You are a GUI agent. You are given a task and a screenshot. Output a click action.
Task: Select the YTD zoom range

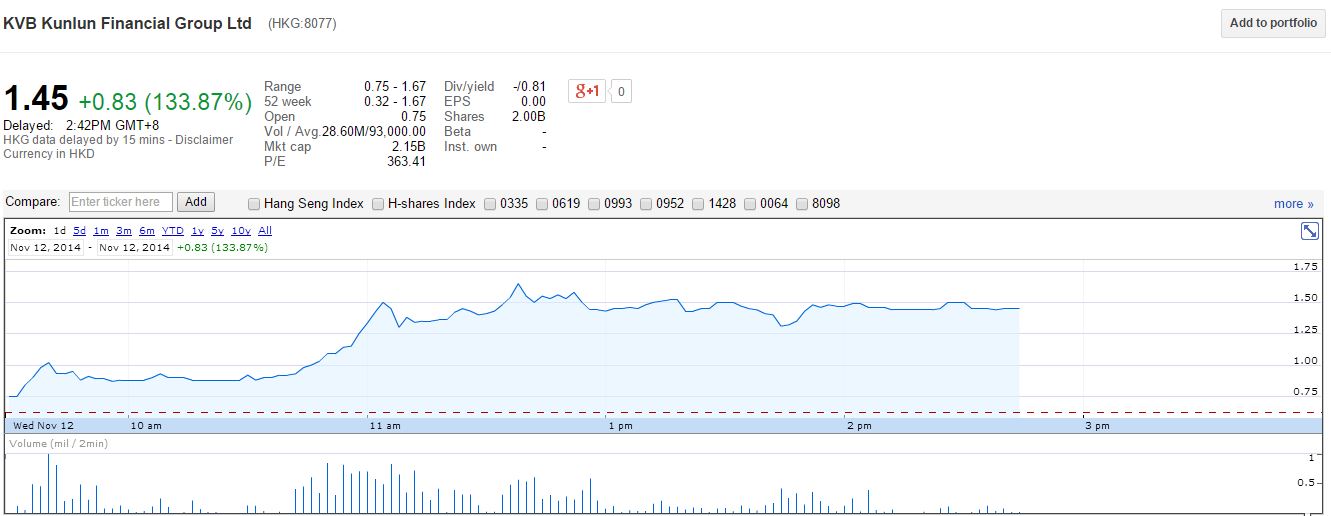click(x=173, y=231)
